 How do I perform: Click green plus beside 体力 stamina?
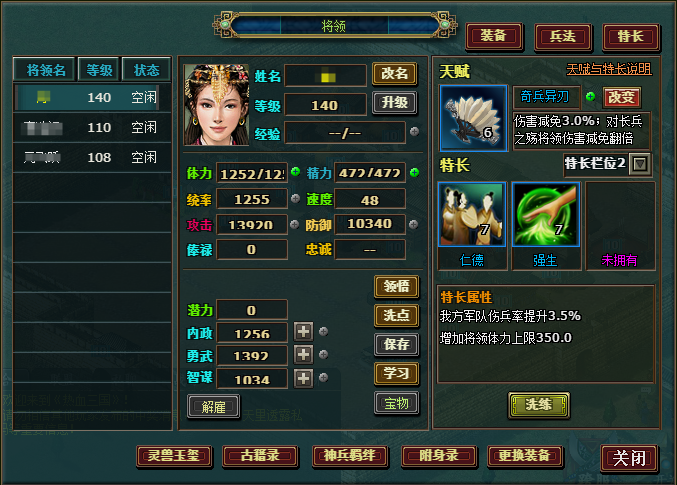pyautogui.click(x=295, y=172)
